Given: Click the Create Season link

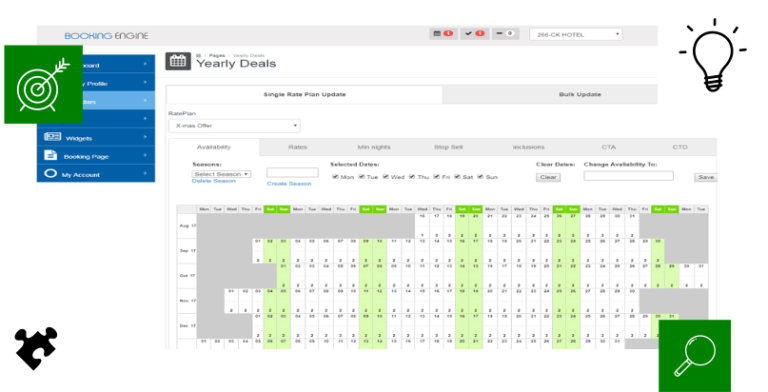Looking at the screenshot, I should pos(289,184).
